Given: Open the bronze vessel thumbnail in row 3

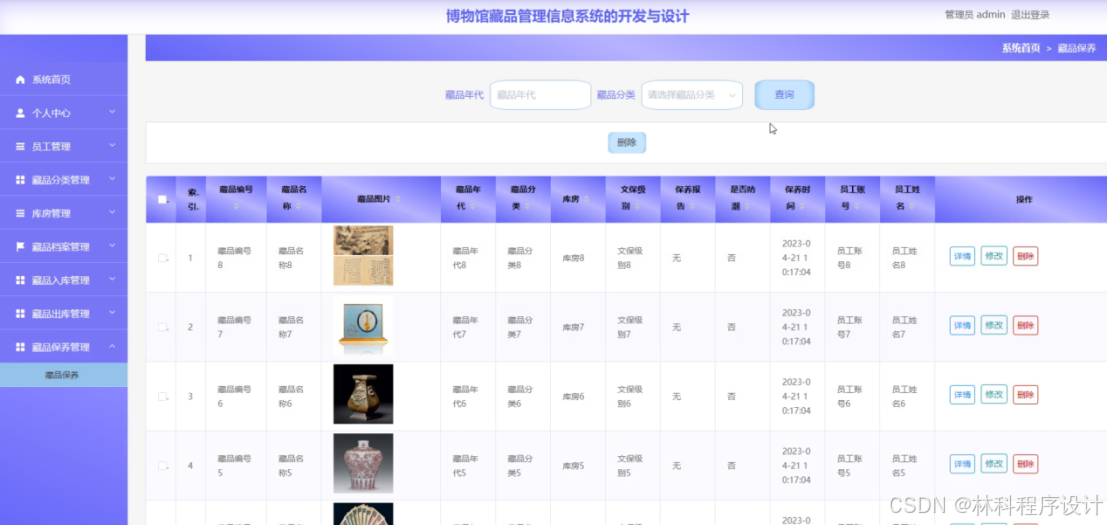Looking at the screenshot, I should click(363, 394).
